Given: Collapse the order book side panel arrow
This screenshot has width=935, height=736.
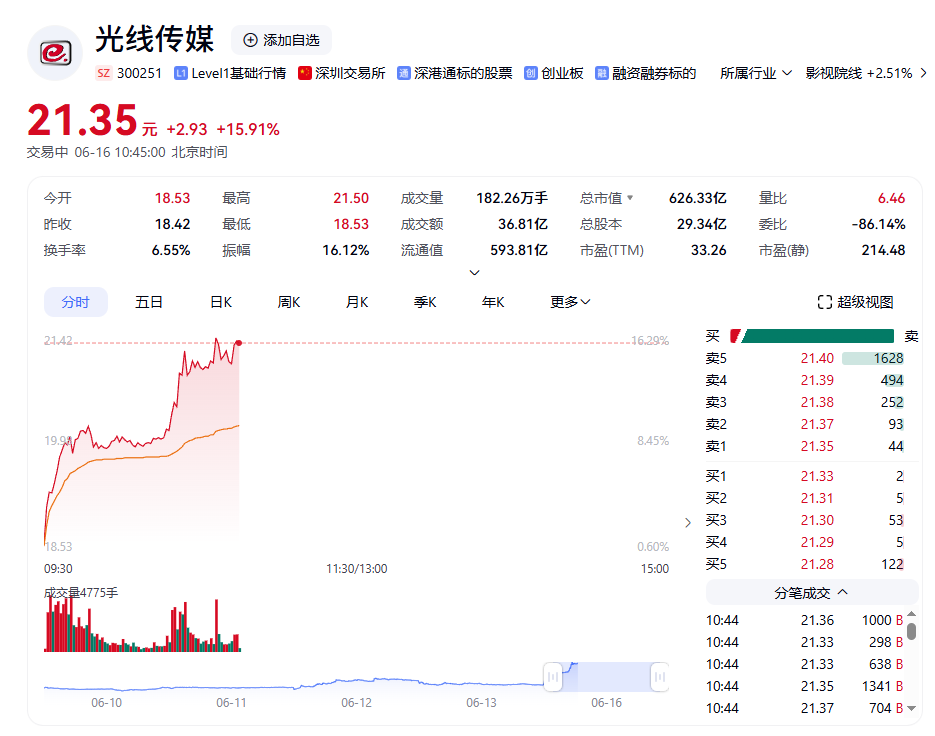Looking at the screenshot, I should [688, 522].
